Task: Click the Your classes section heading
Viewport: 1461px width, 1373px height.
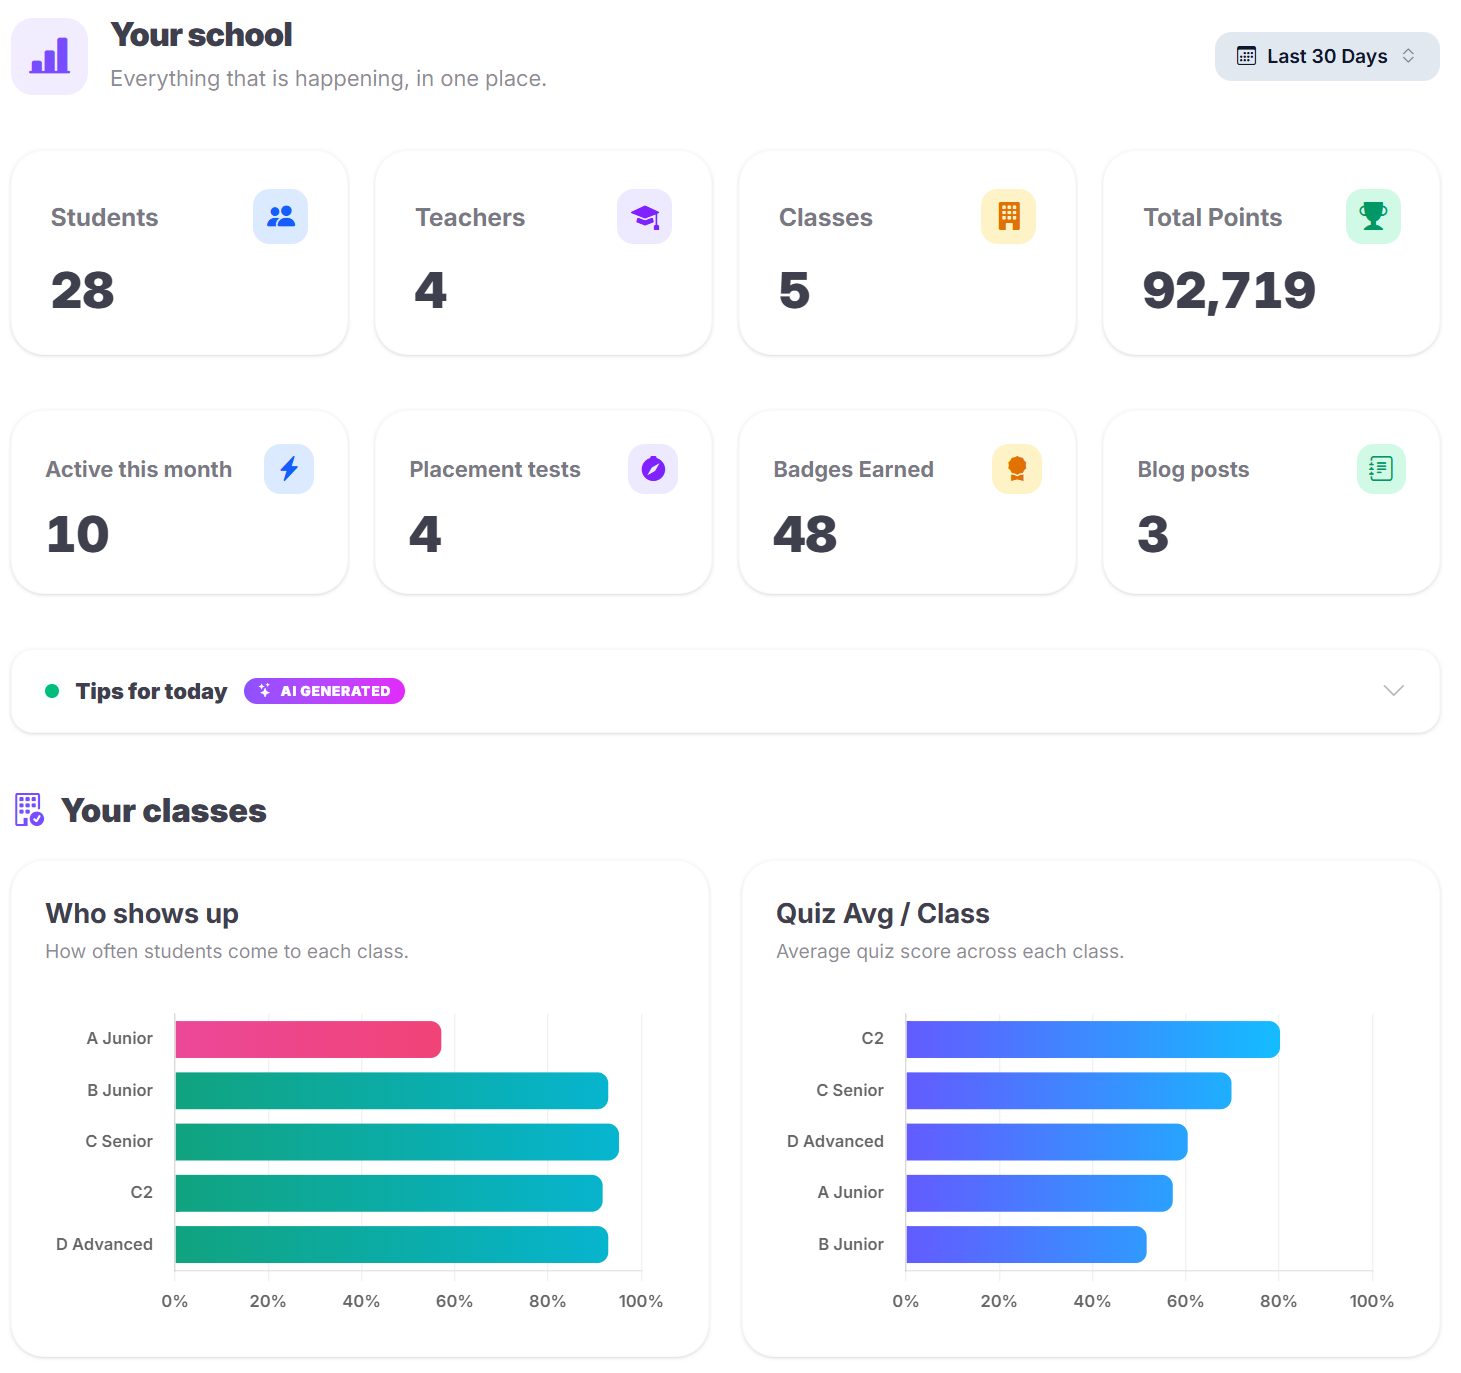Action: click(x=164, y=810)
